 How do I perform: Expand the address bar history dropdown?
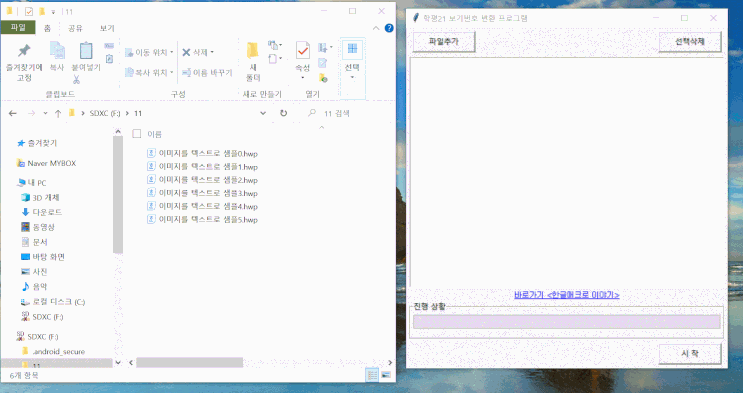pyautogui.click(x=263, y=113)
